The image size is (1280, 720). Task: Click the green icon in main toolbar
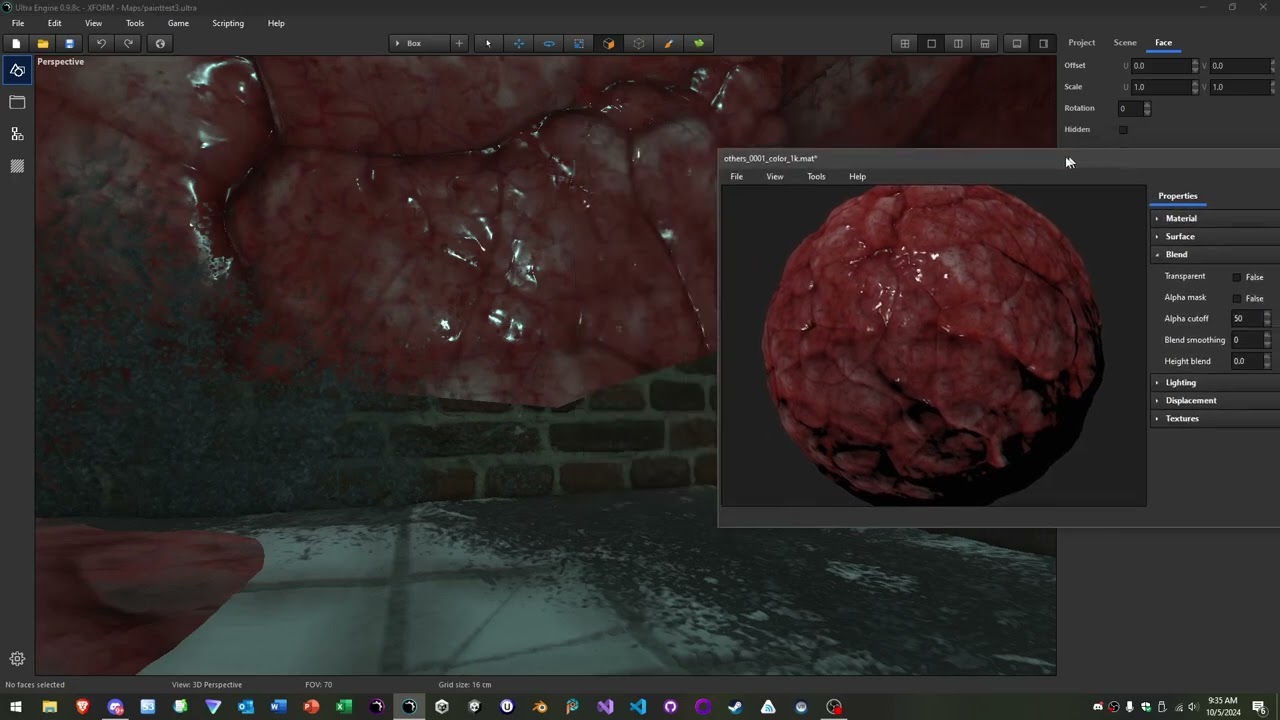point(699,43)
